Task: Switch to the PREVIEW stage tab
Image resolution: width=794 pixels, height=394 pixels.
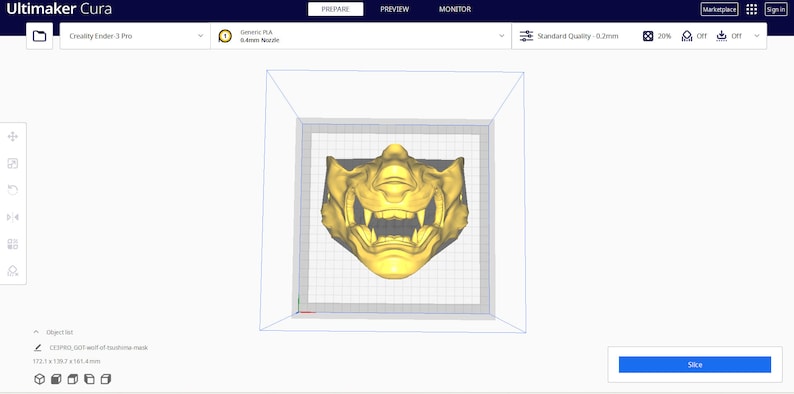Action: (394, 9)
